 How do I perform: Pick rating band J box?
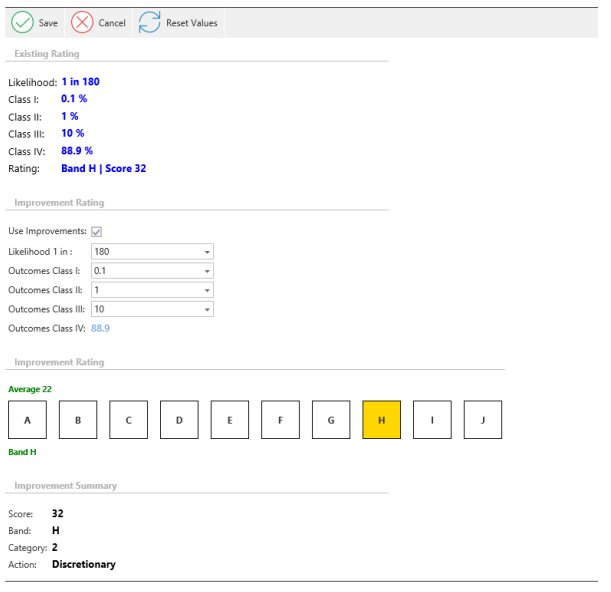coord(482,420)
